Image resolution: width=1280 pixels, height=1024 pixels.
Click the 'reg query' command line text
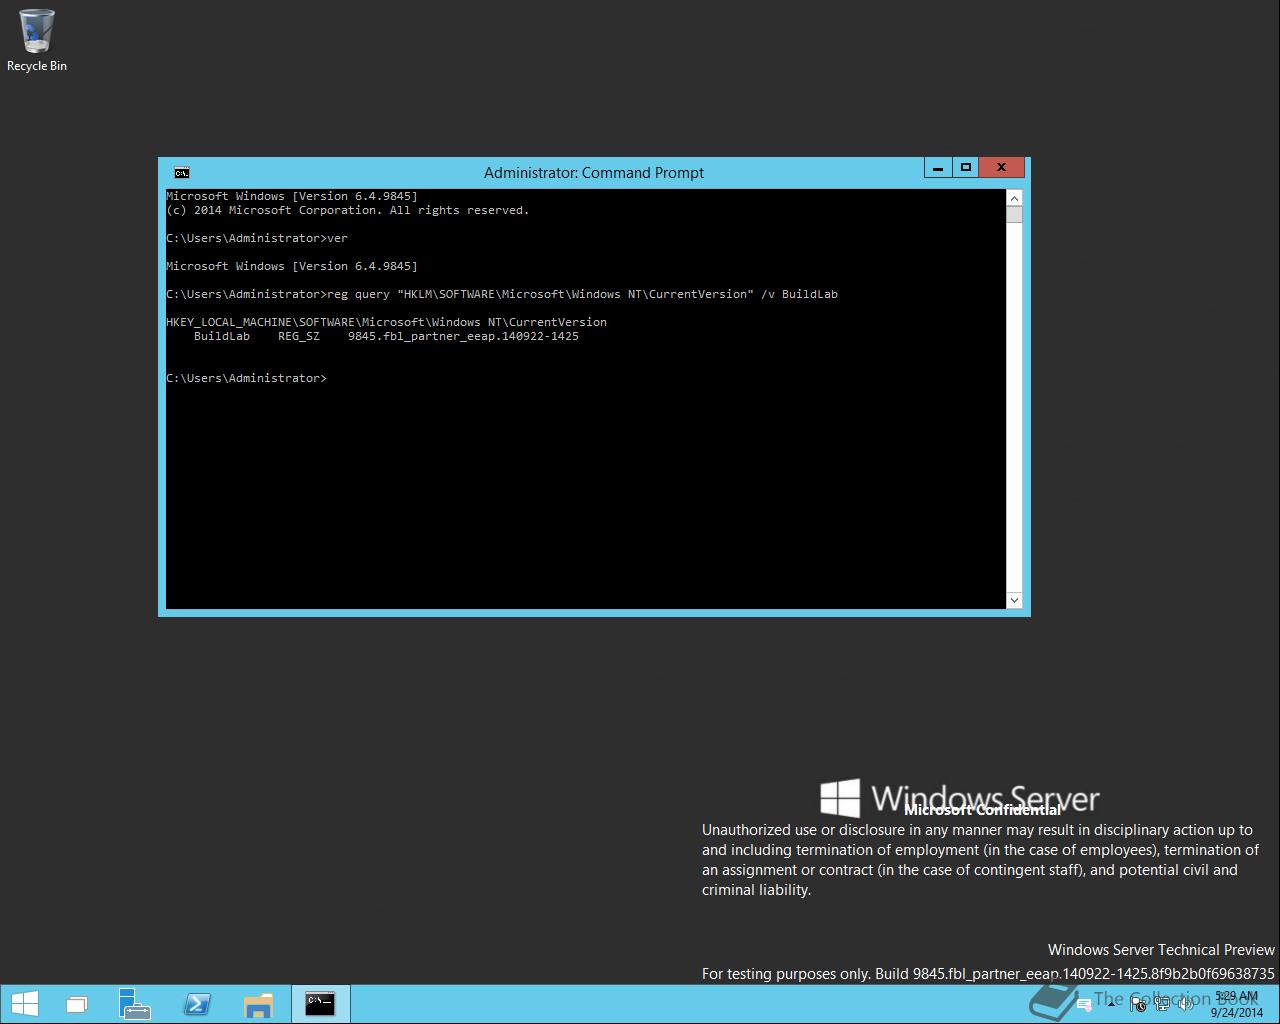click(x=583, y=294)
